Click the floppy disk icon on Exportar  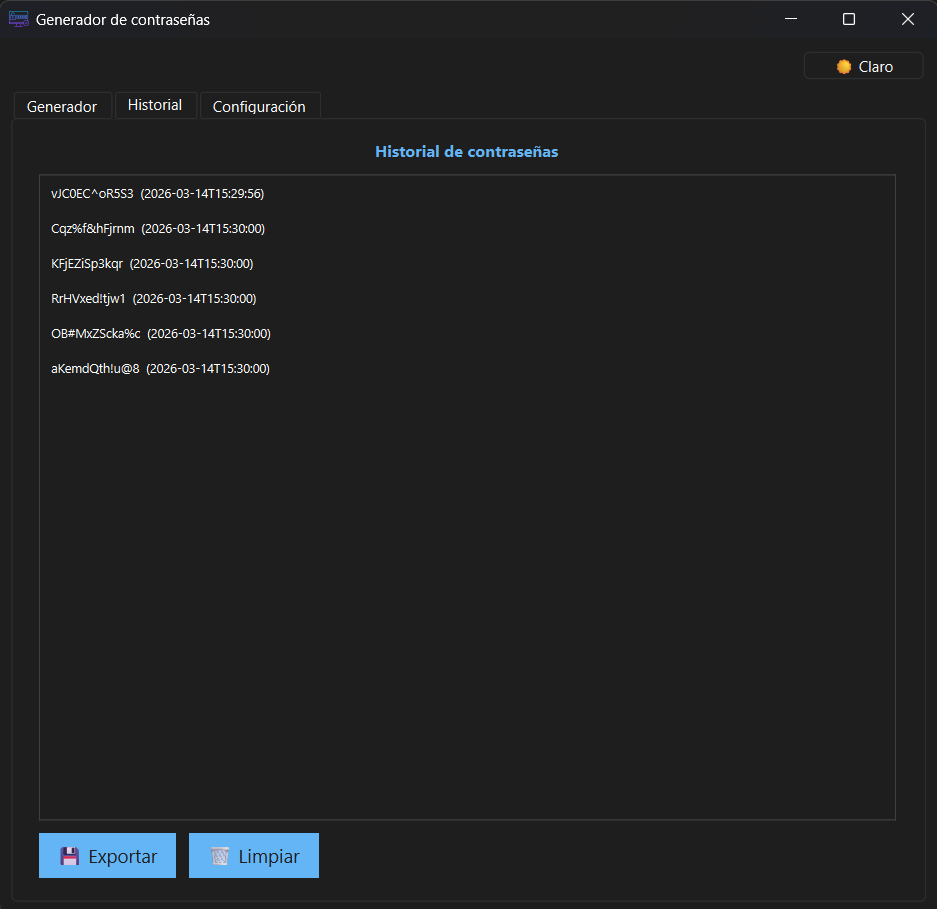(69, 857)
